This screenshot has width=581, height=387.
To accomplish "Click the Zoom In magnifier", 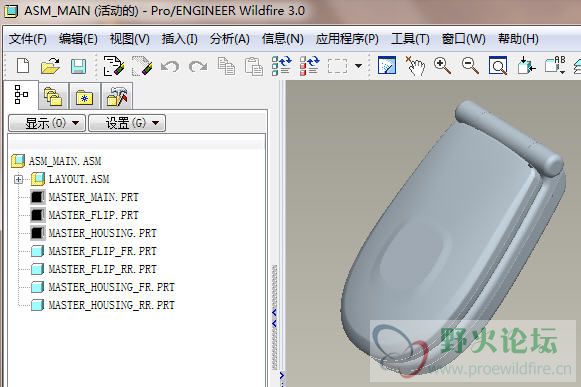I will pos(442,66).
